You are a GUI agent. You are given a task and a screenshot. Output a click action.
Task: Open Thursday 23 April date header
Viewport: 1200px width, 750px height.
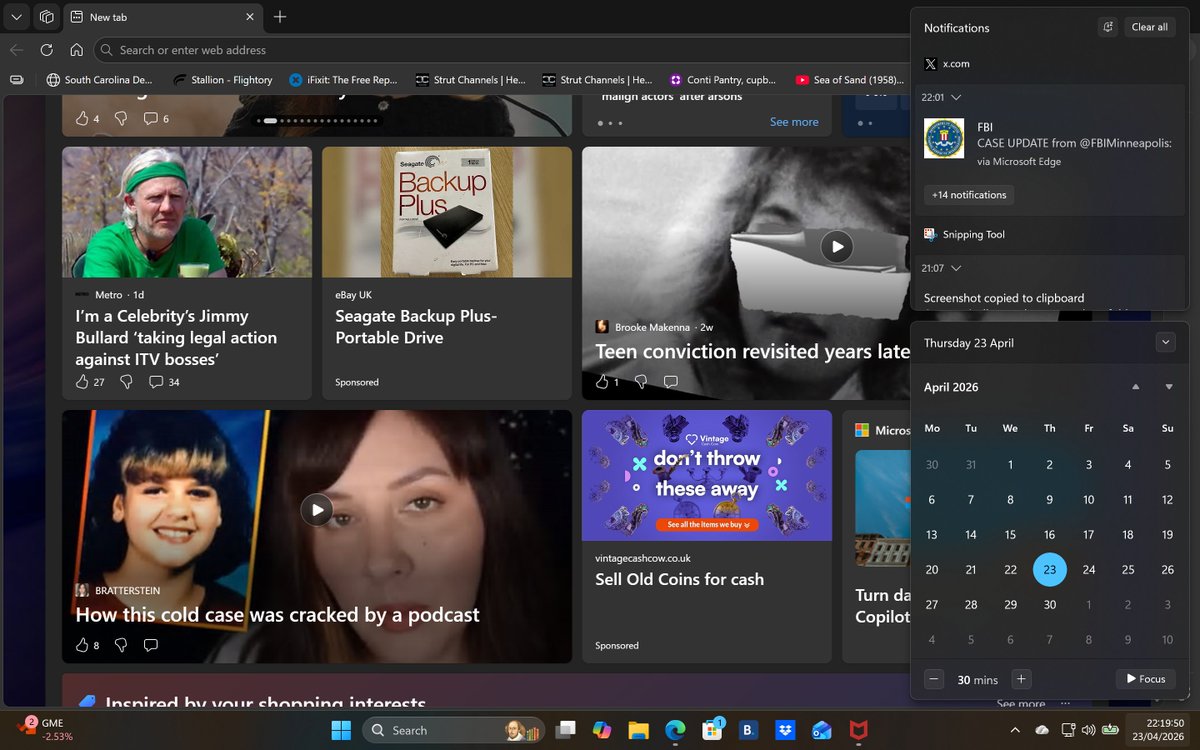[x=969, y=343]
